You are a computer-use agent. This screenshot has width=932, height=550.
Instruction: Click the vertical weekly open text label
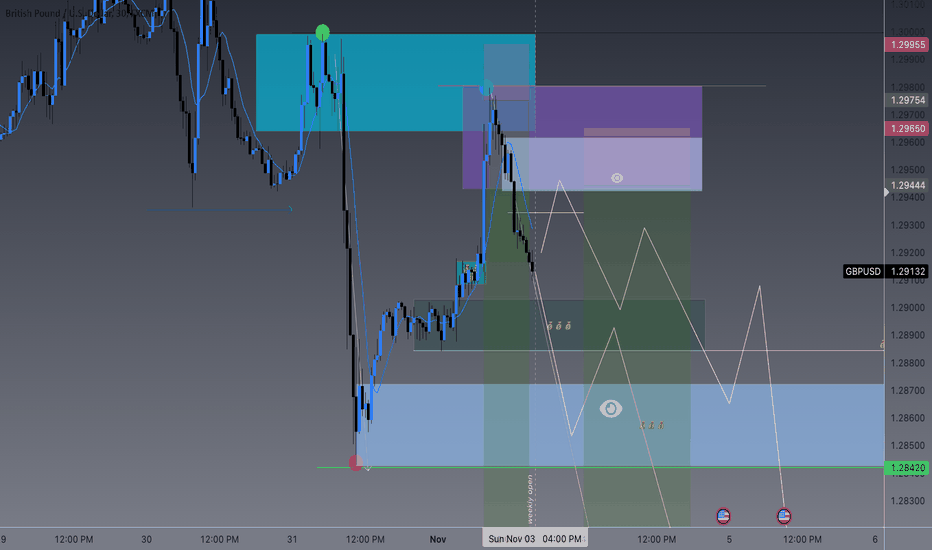530,498
